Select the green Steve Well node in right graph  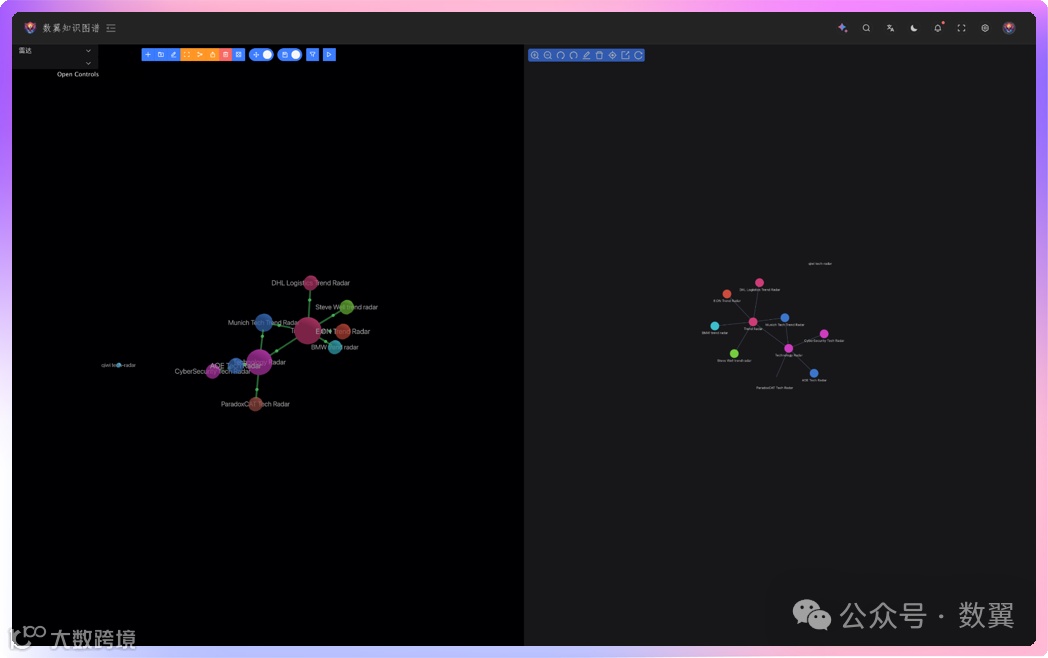734,354
